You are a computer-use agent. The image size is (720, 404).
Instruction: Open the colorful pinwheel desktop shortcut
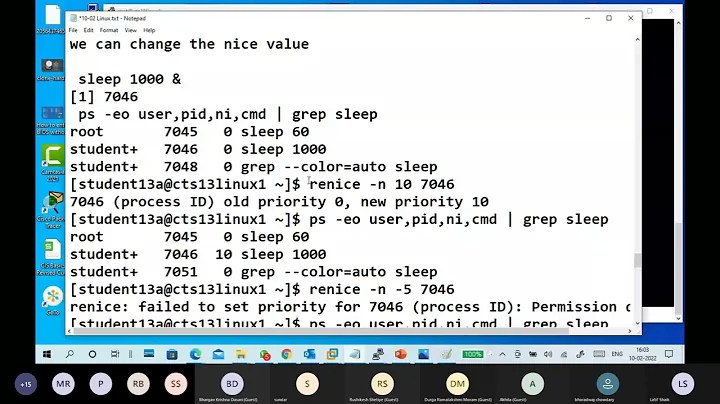tap(53, 301)
